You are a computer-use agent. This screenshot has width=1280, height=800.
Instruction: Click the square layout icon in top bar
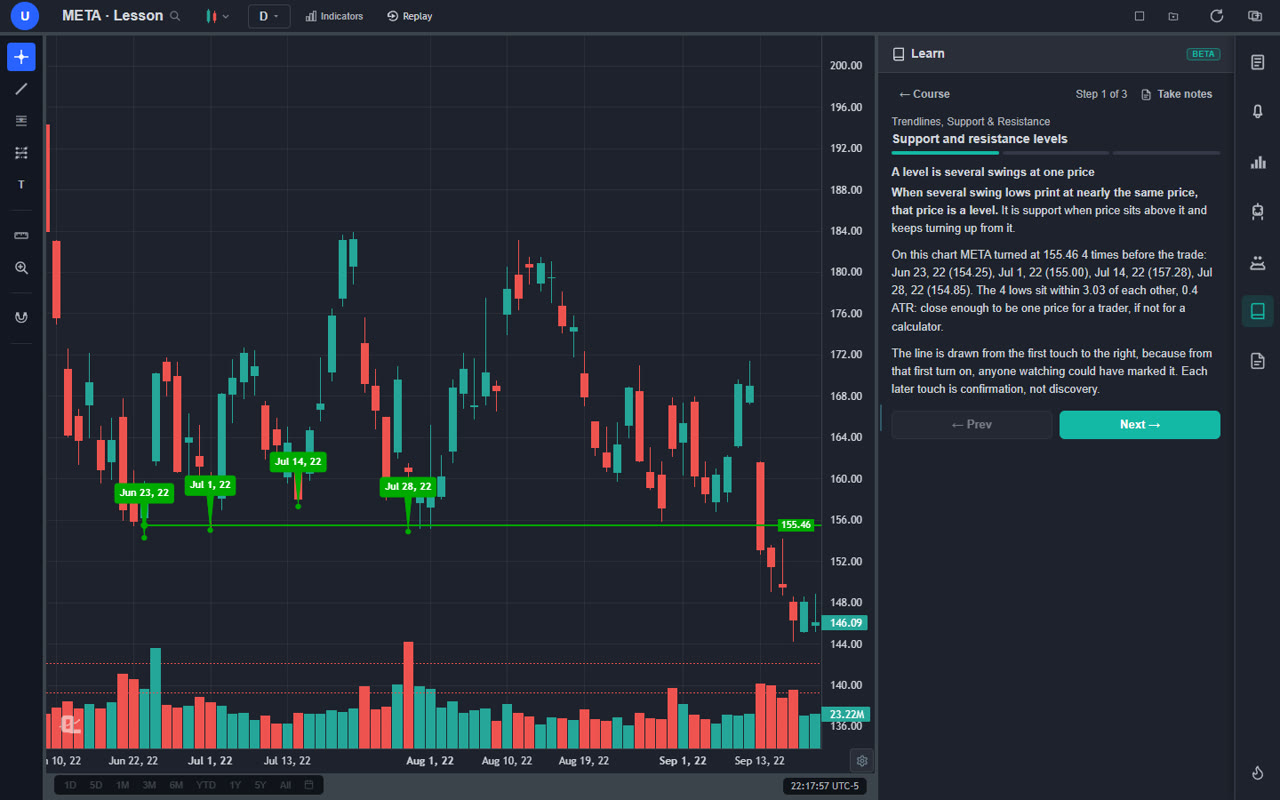(x=1139, y=16)
